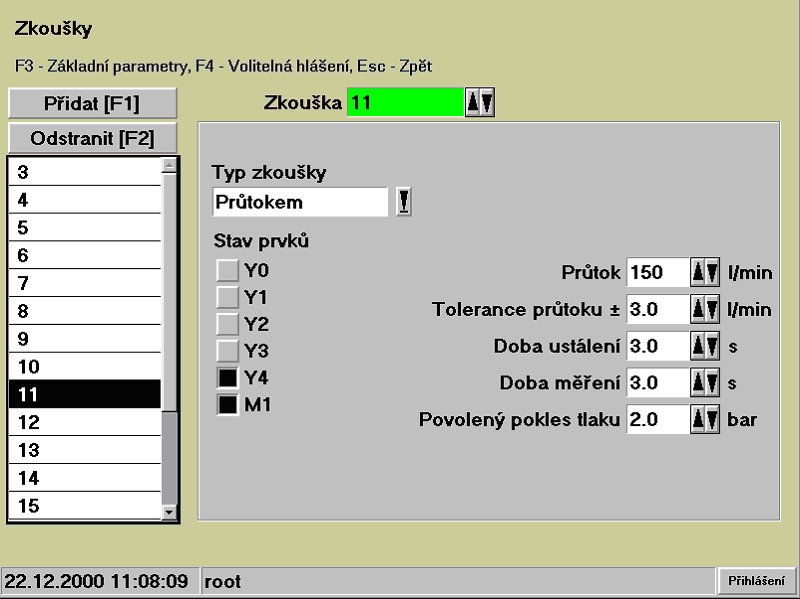Click the Zkouška number stepper arrows

point(480,102)
